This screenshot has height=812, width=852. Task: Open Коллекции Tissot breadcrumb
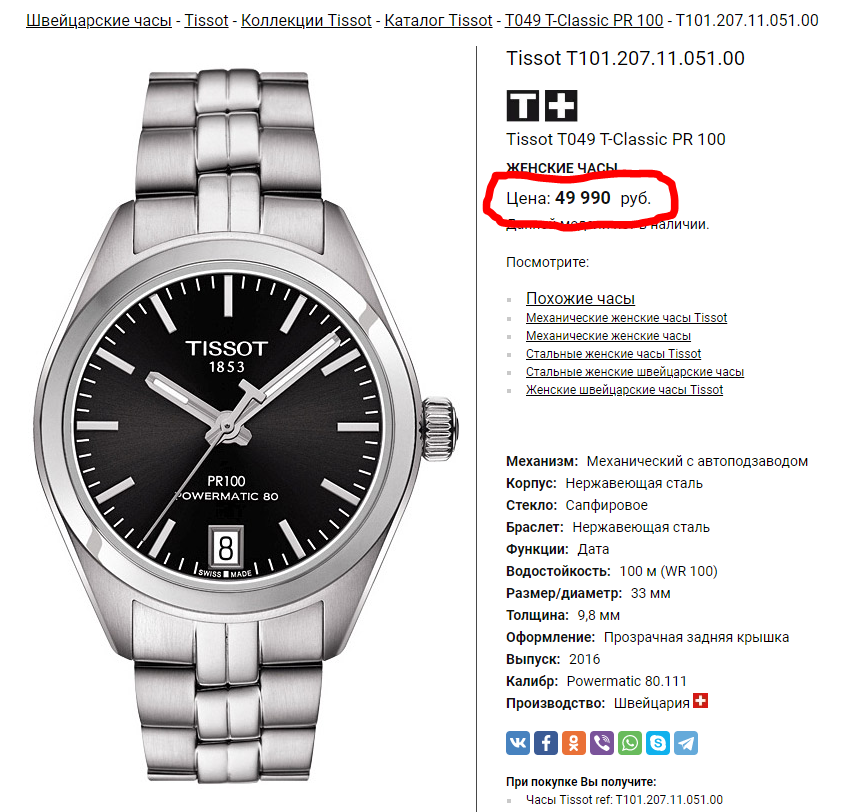click(x=306, y=21)
